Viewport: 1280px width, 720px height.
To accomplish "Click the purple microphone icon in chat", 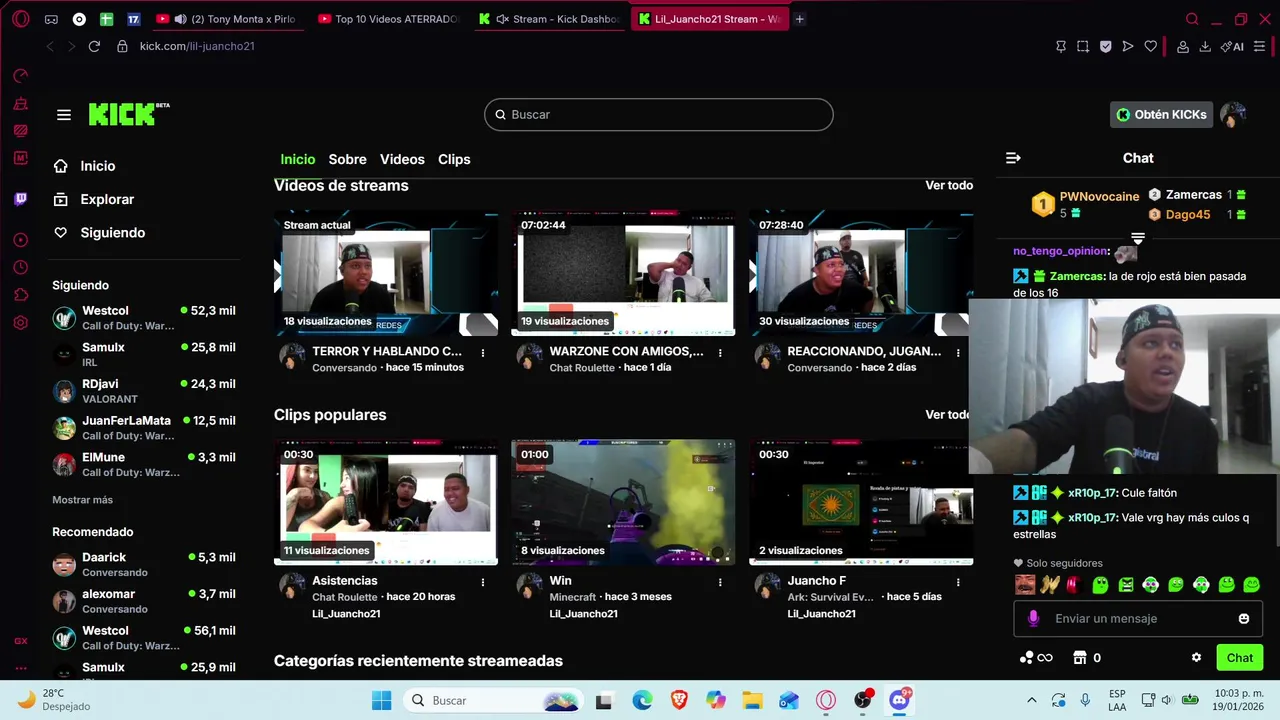I will [1034, 619].
